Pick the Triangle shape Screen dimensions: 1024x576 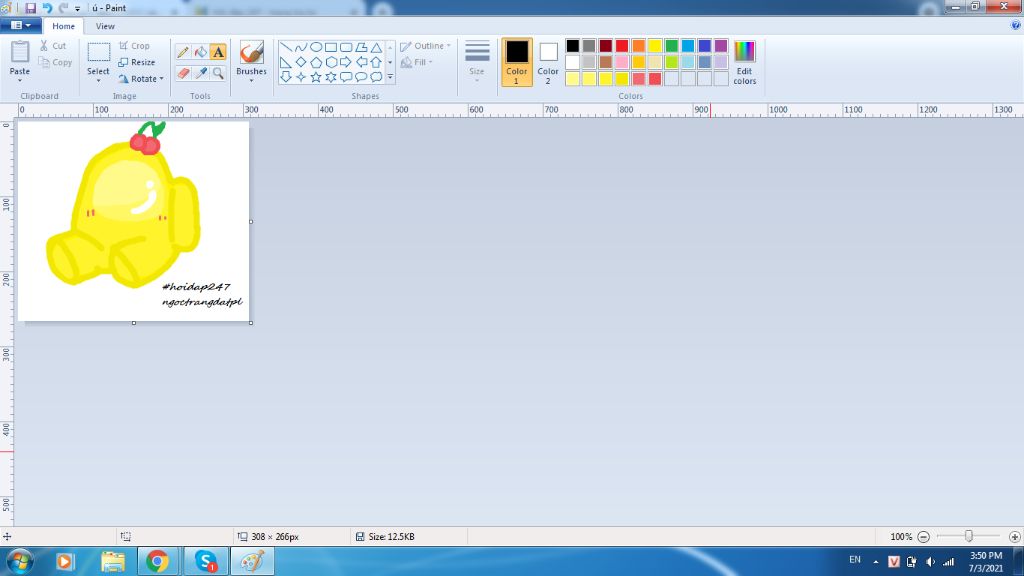[x=376, y=47]
